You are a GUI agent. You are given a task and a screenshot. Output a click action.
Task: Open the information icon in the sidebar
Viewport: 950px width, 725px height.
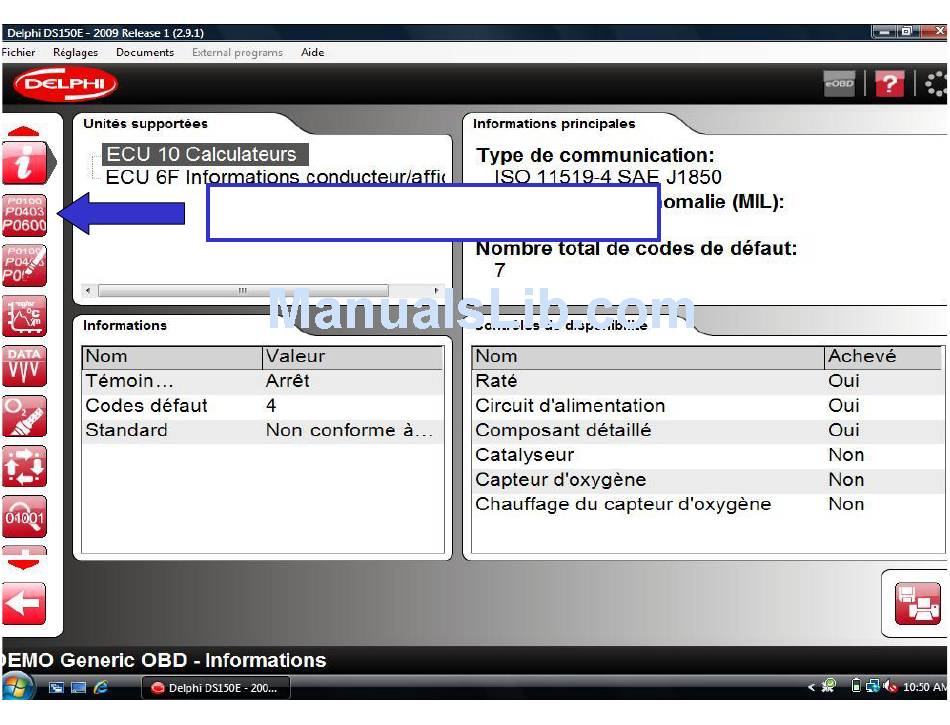(24, 162)
